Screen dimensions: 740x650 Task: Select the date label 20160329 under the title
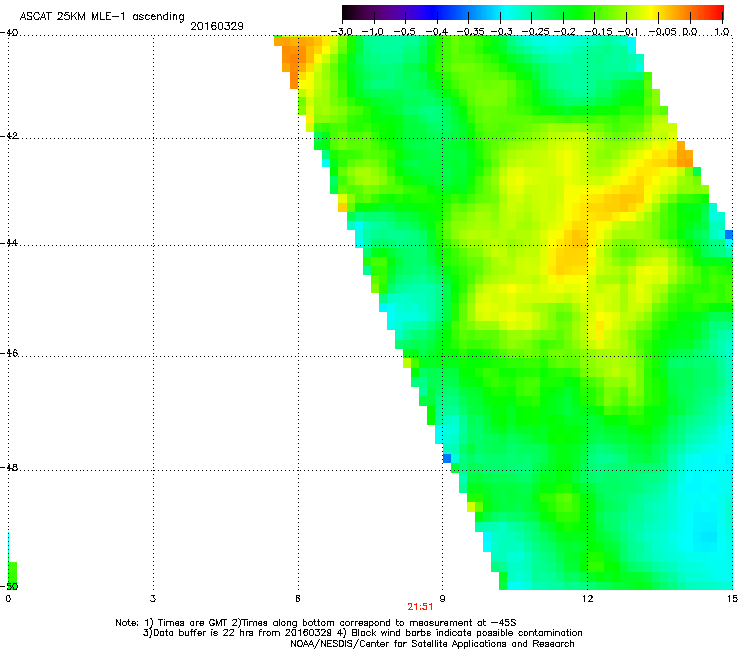tap(217, 26)
